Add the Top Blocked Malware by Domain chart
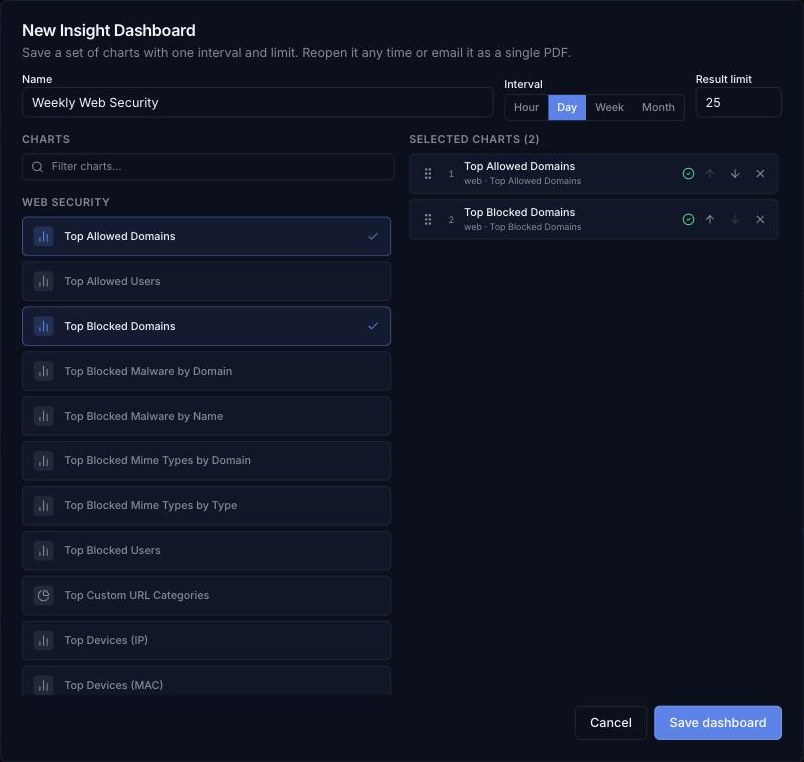The image size is (804, 762). pyautogui.click(x=206, y=371)
